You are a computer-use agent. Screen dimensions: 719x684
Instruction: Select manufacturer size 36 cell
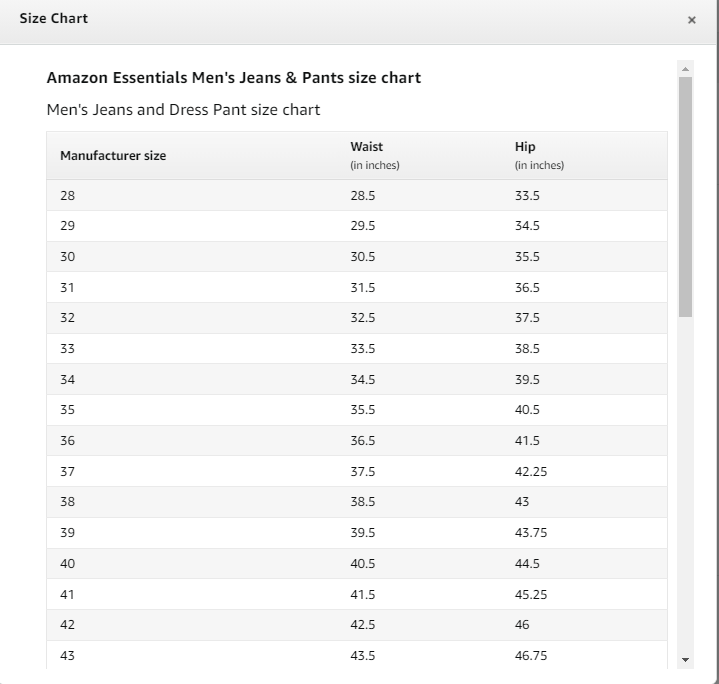tap(67, 441)
